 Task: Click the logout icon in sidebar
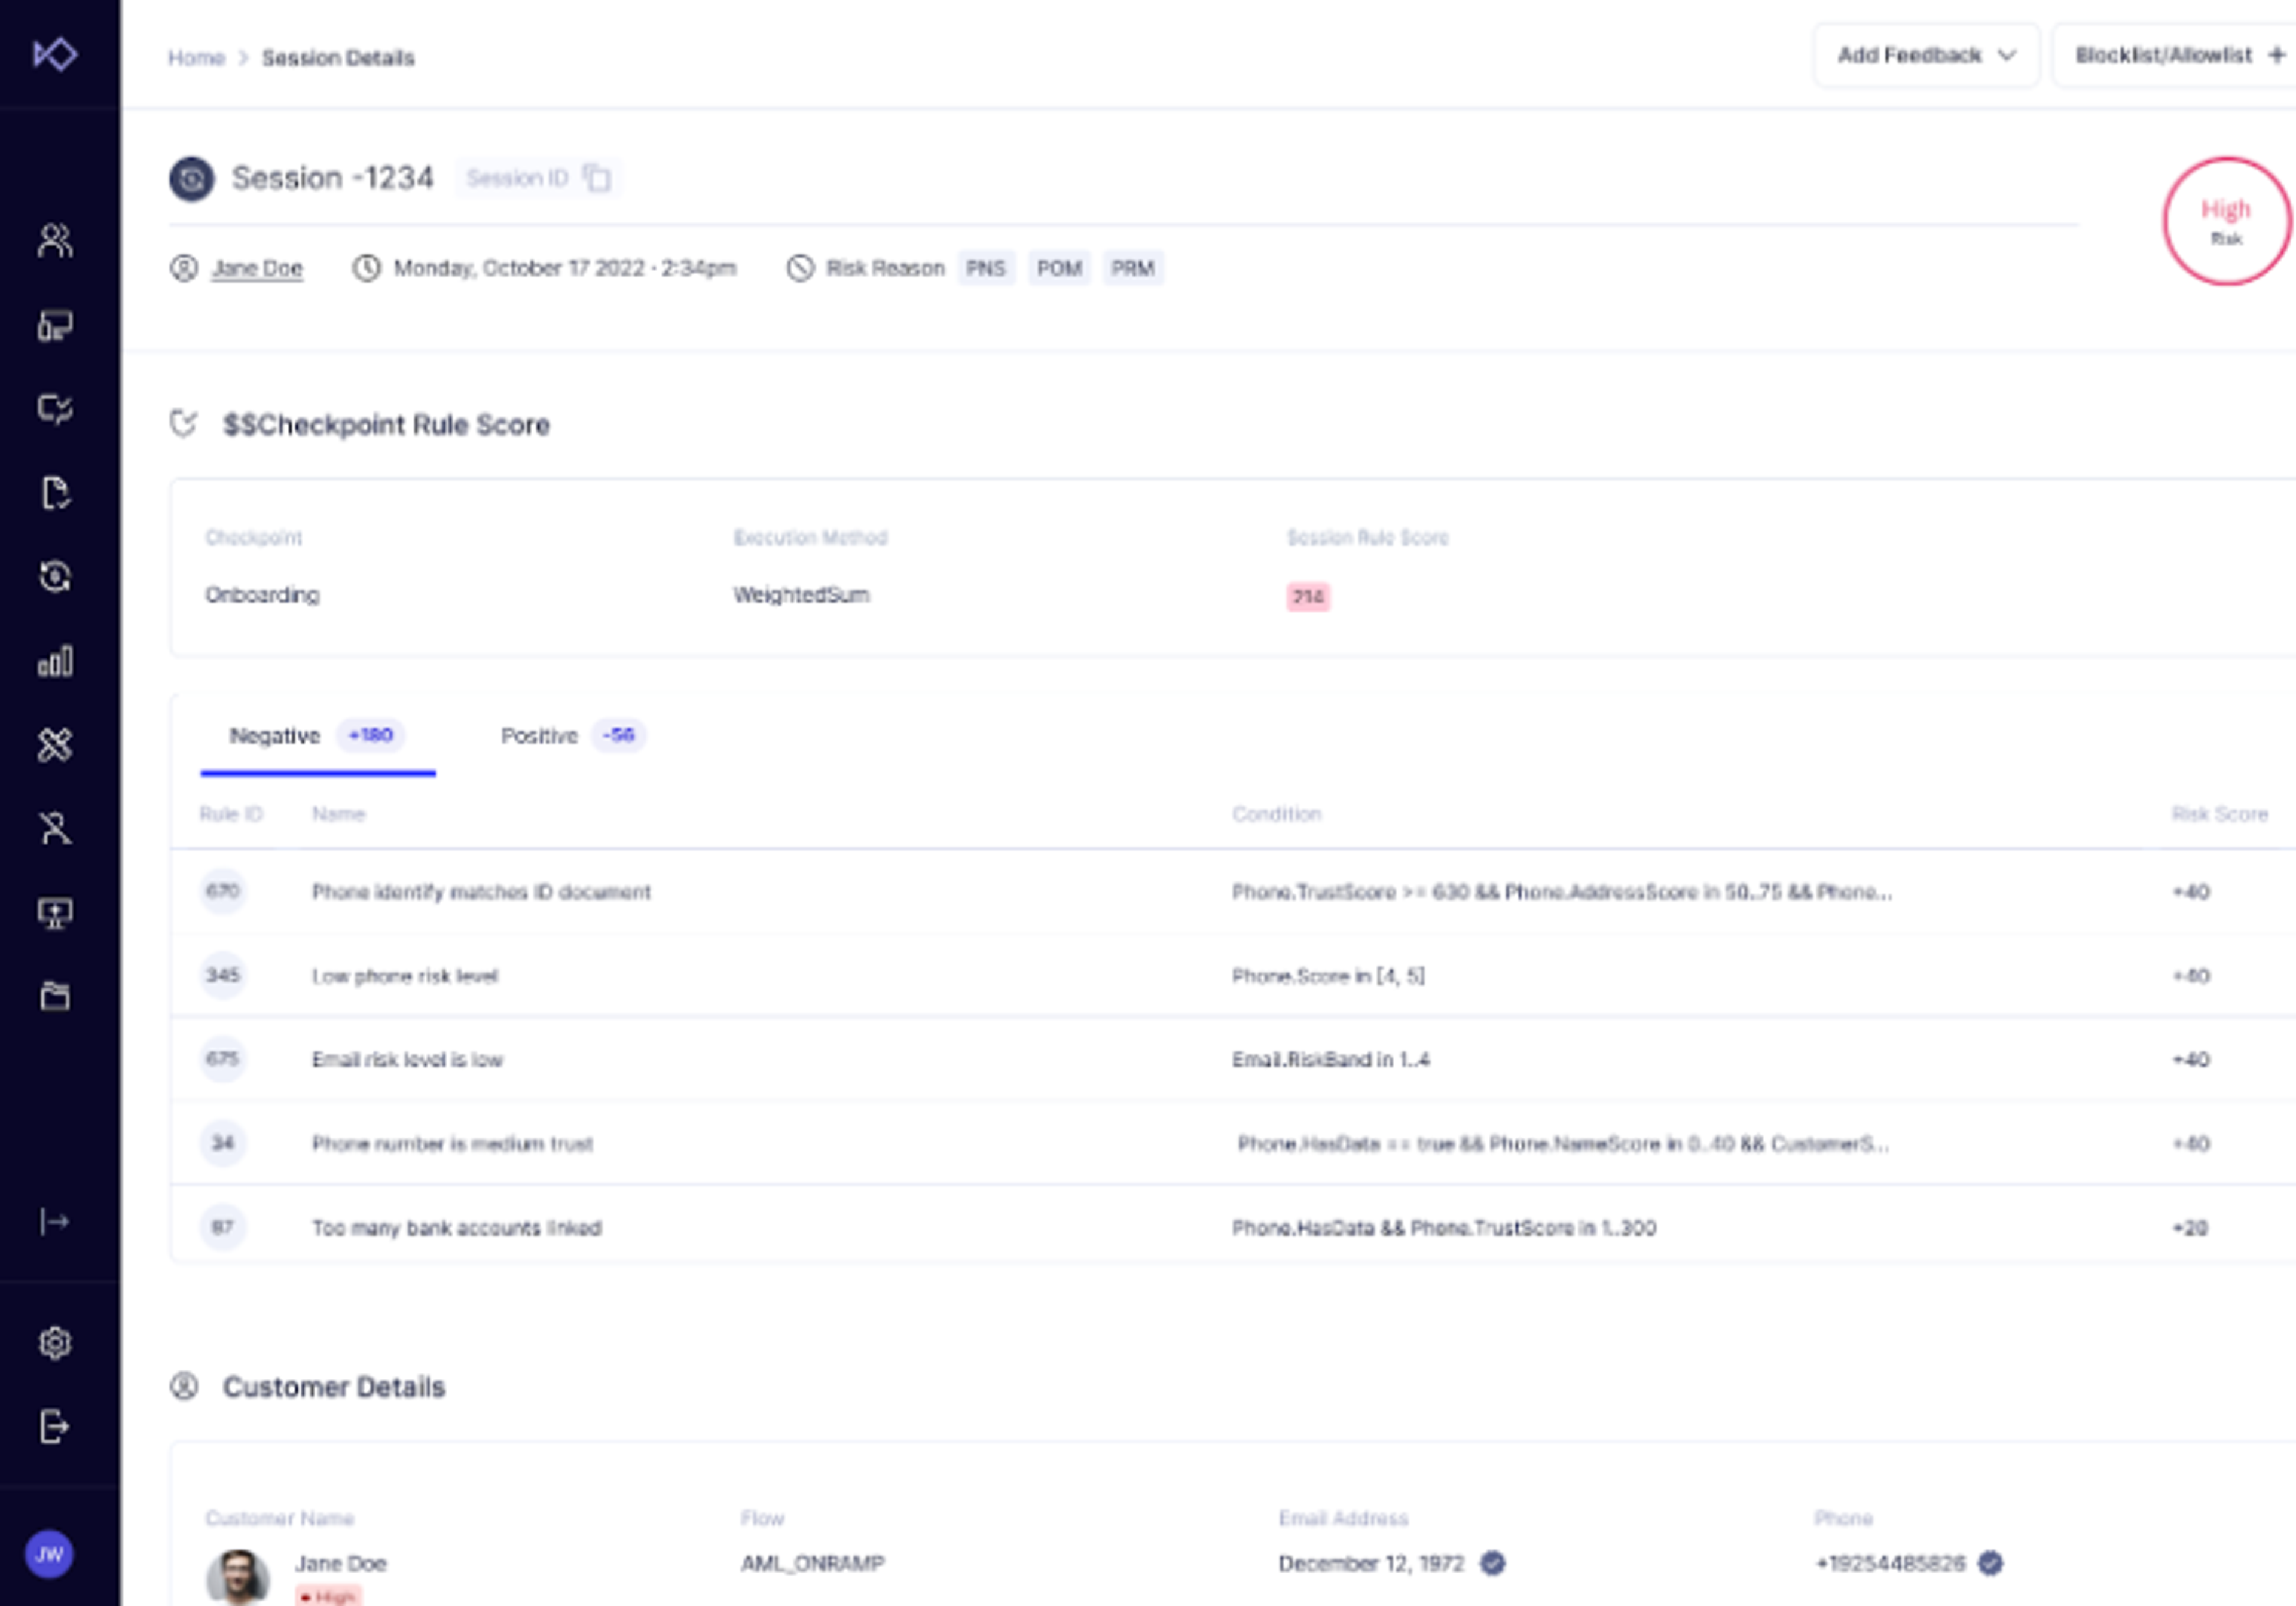click(x=55, y=1427)
